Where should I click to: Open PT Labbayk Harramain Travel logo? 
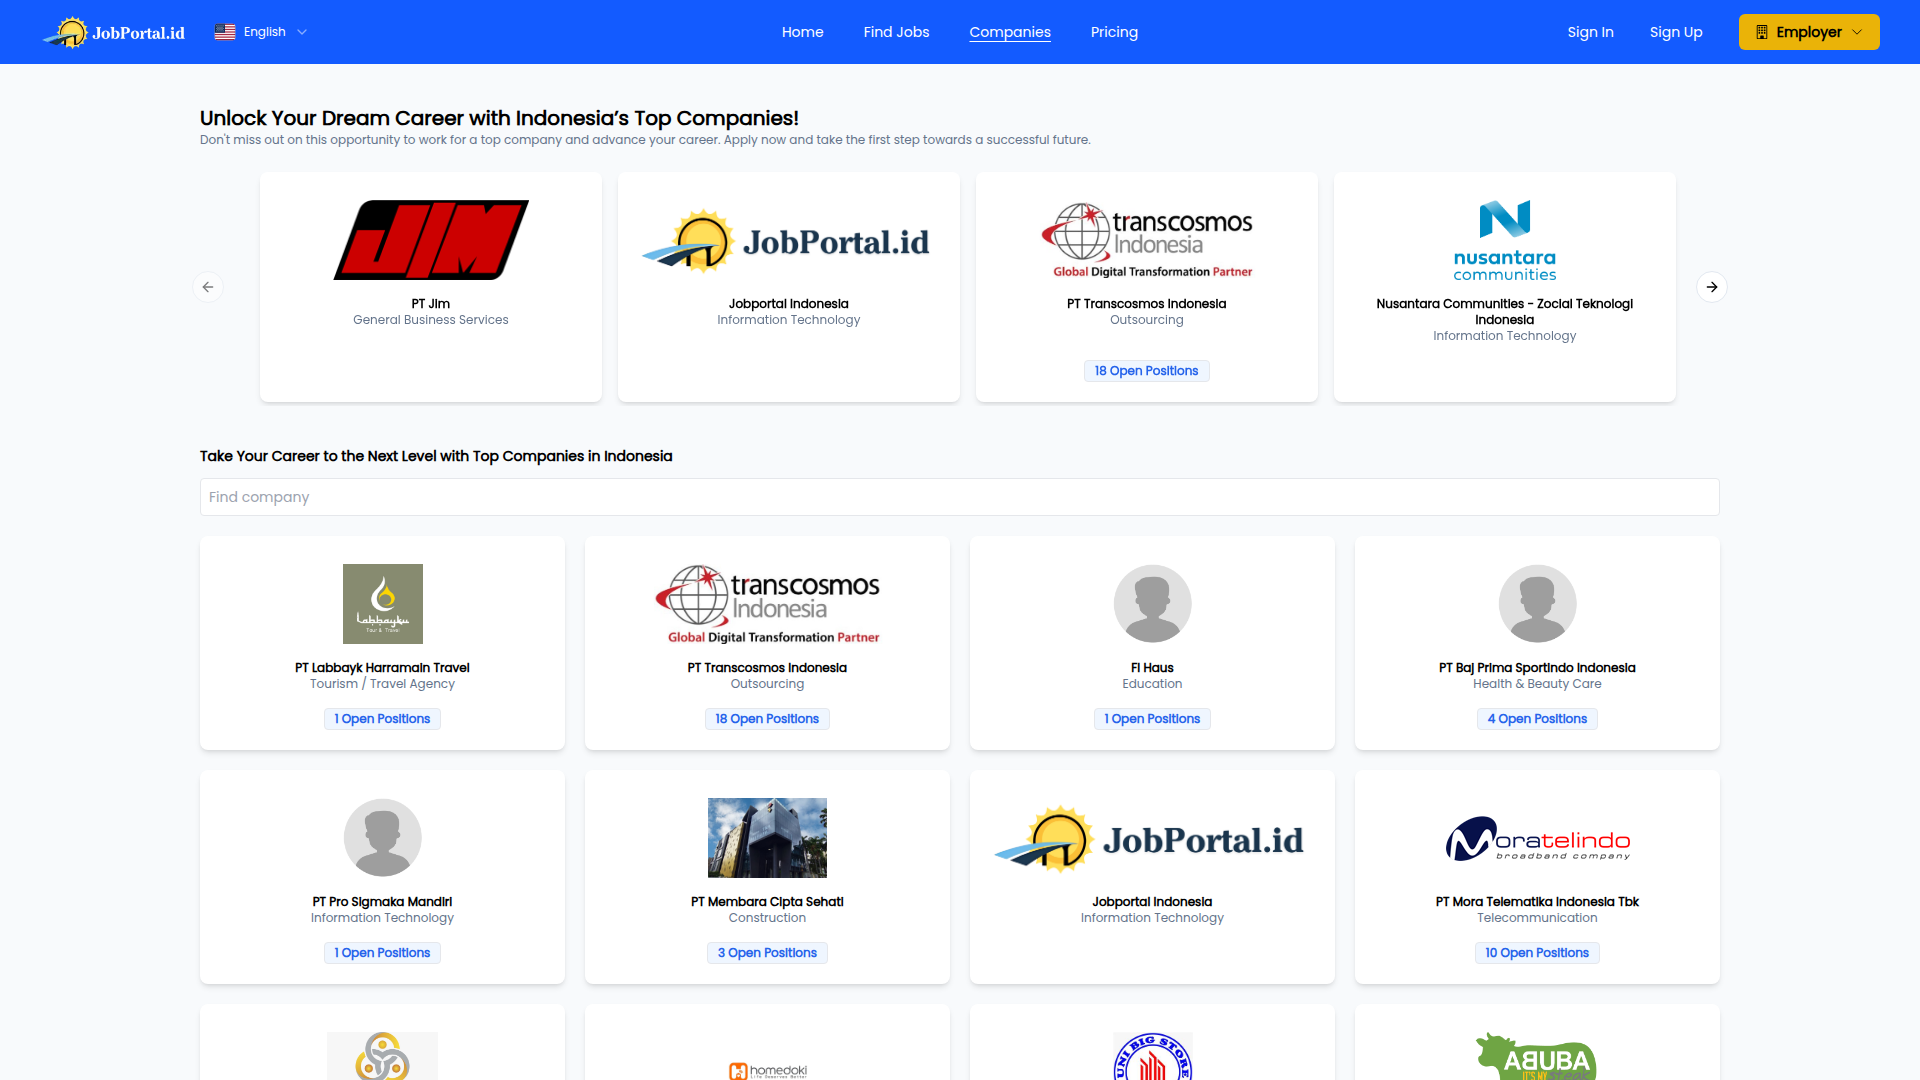coord(382,604)
